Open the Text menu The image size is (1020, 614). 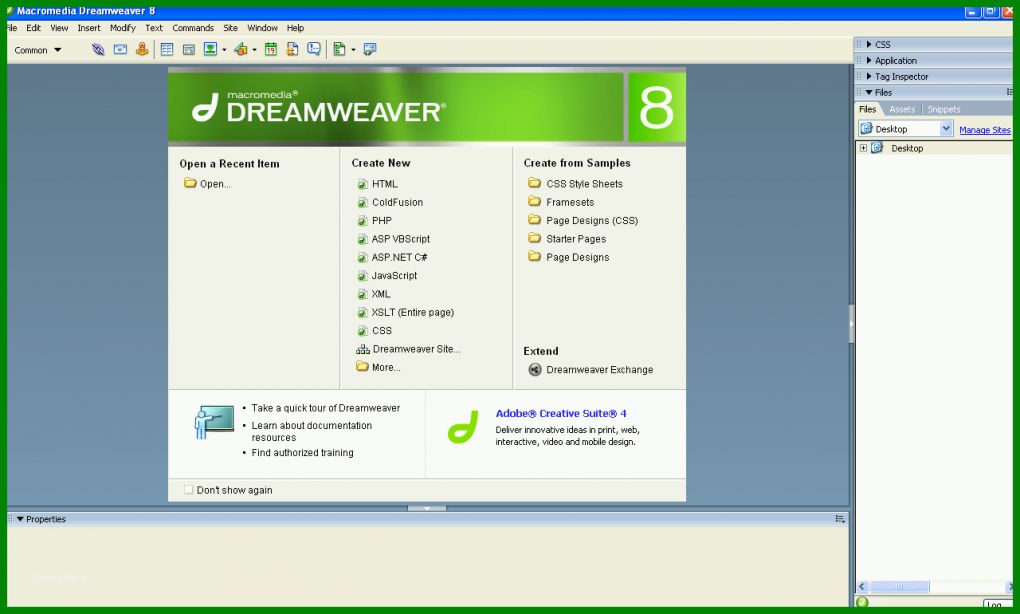point(154,28)
